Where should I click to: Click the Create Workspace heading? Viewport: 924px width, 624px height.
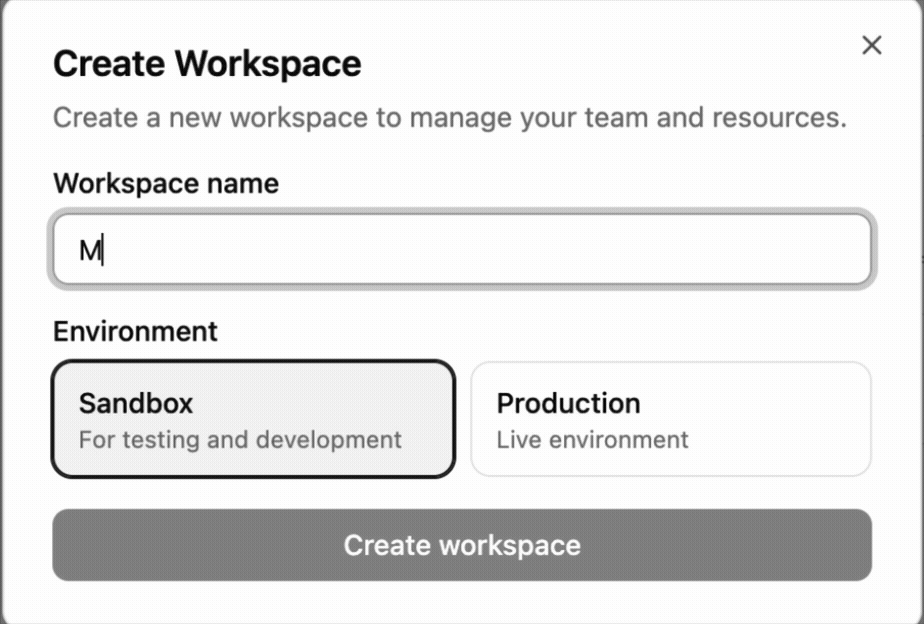(207, 64)
